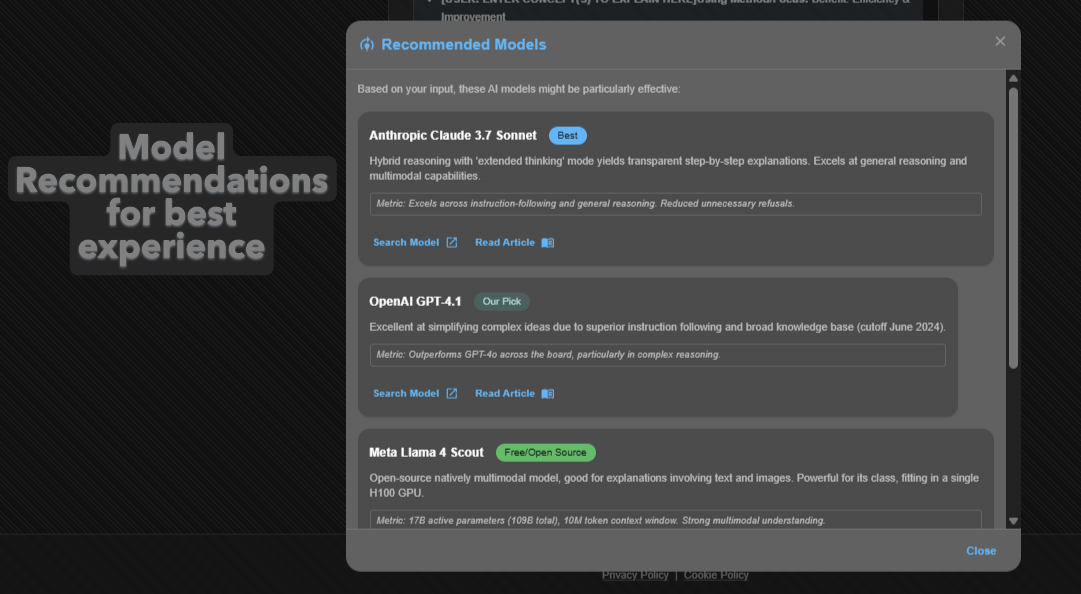Screen dimensions: 1081x594
Task: Click the Free/Open Source badge
Action: point(545,453)
